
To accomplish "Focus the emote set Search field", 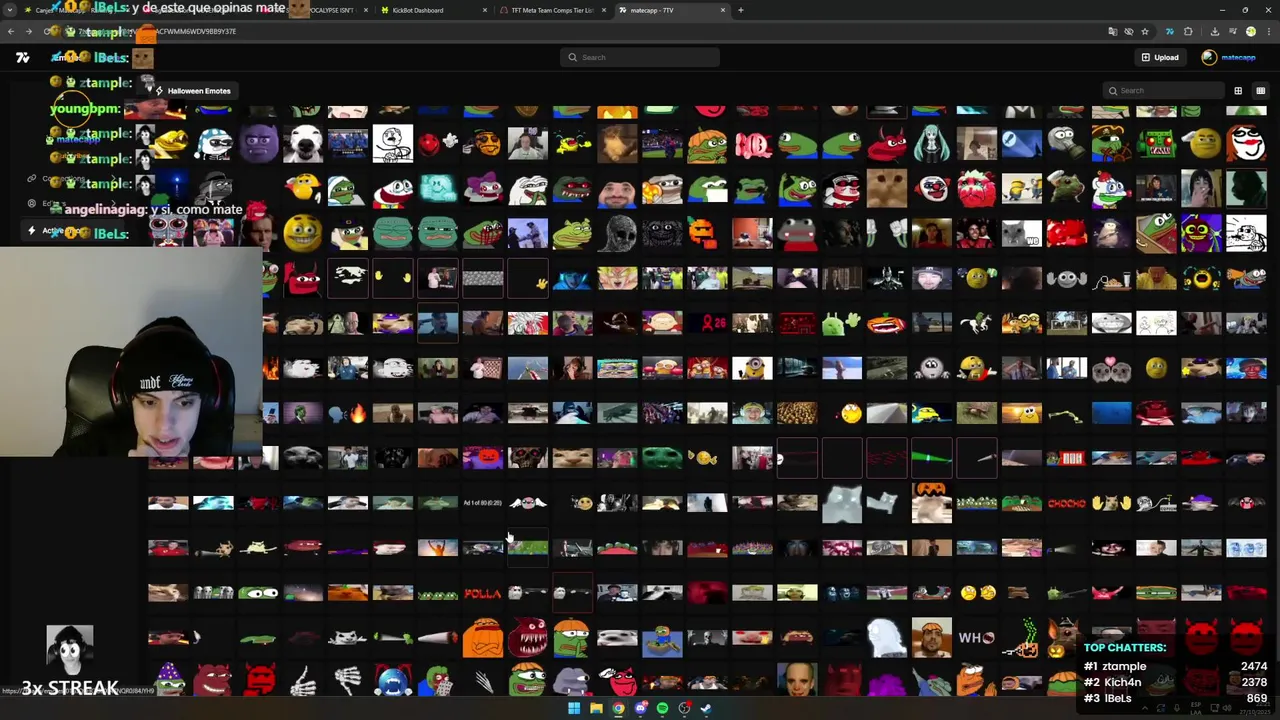I will click(1164, 91).
